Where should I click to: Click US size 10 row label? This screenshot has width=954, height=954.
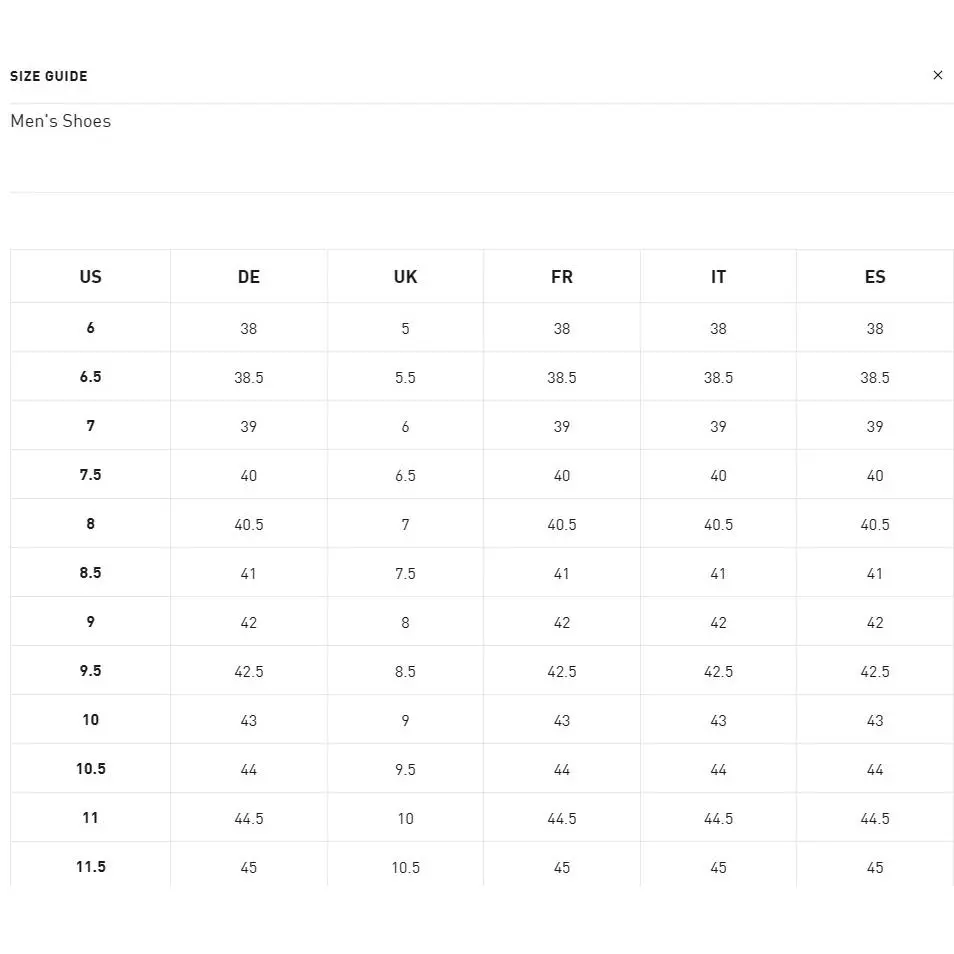91,720
